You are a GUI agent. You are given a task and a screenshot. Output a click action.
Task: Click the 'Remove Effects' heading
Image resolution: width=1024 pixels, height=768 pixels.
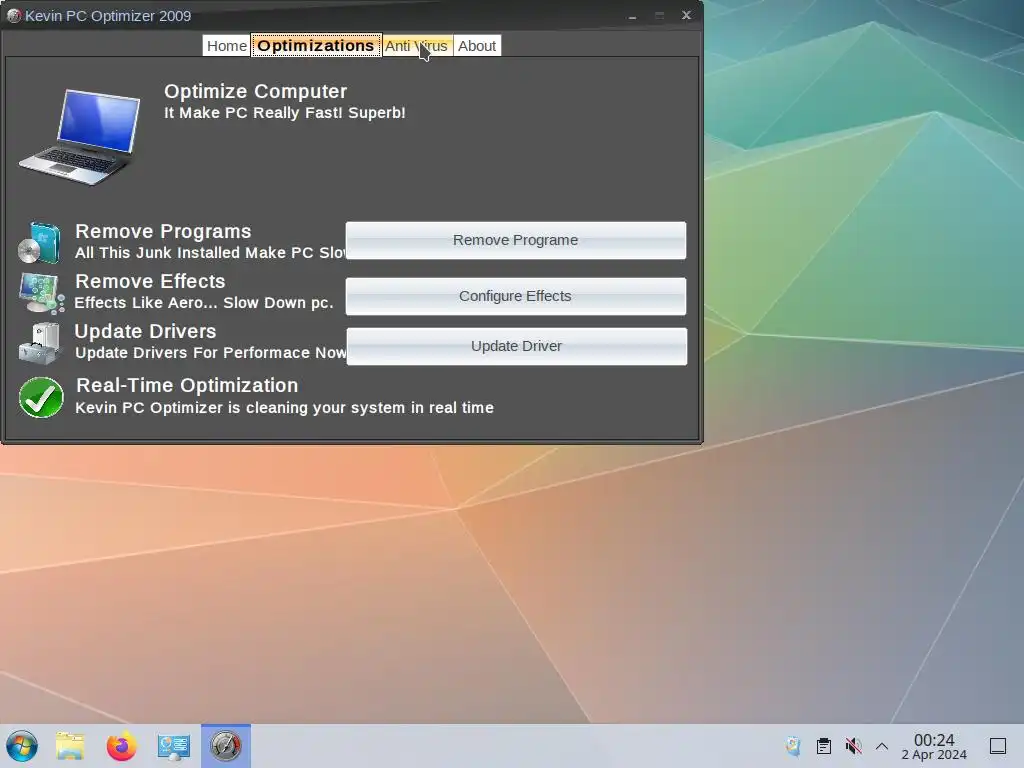point(150,281)
